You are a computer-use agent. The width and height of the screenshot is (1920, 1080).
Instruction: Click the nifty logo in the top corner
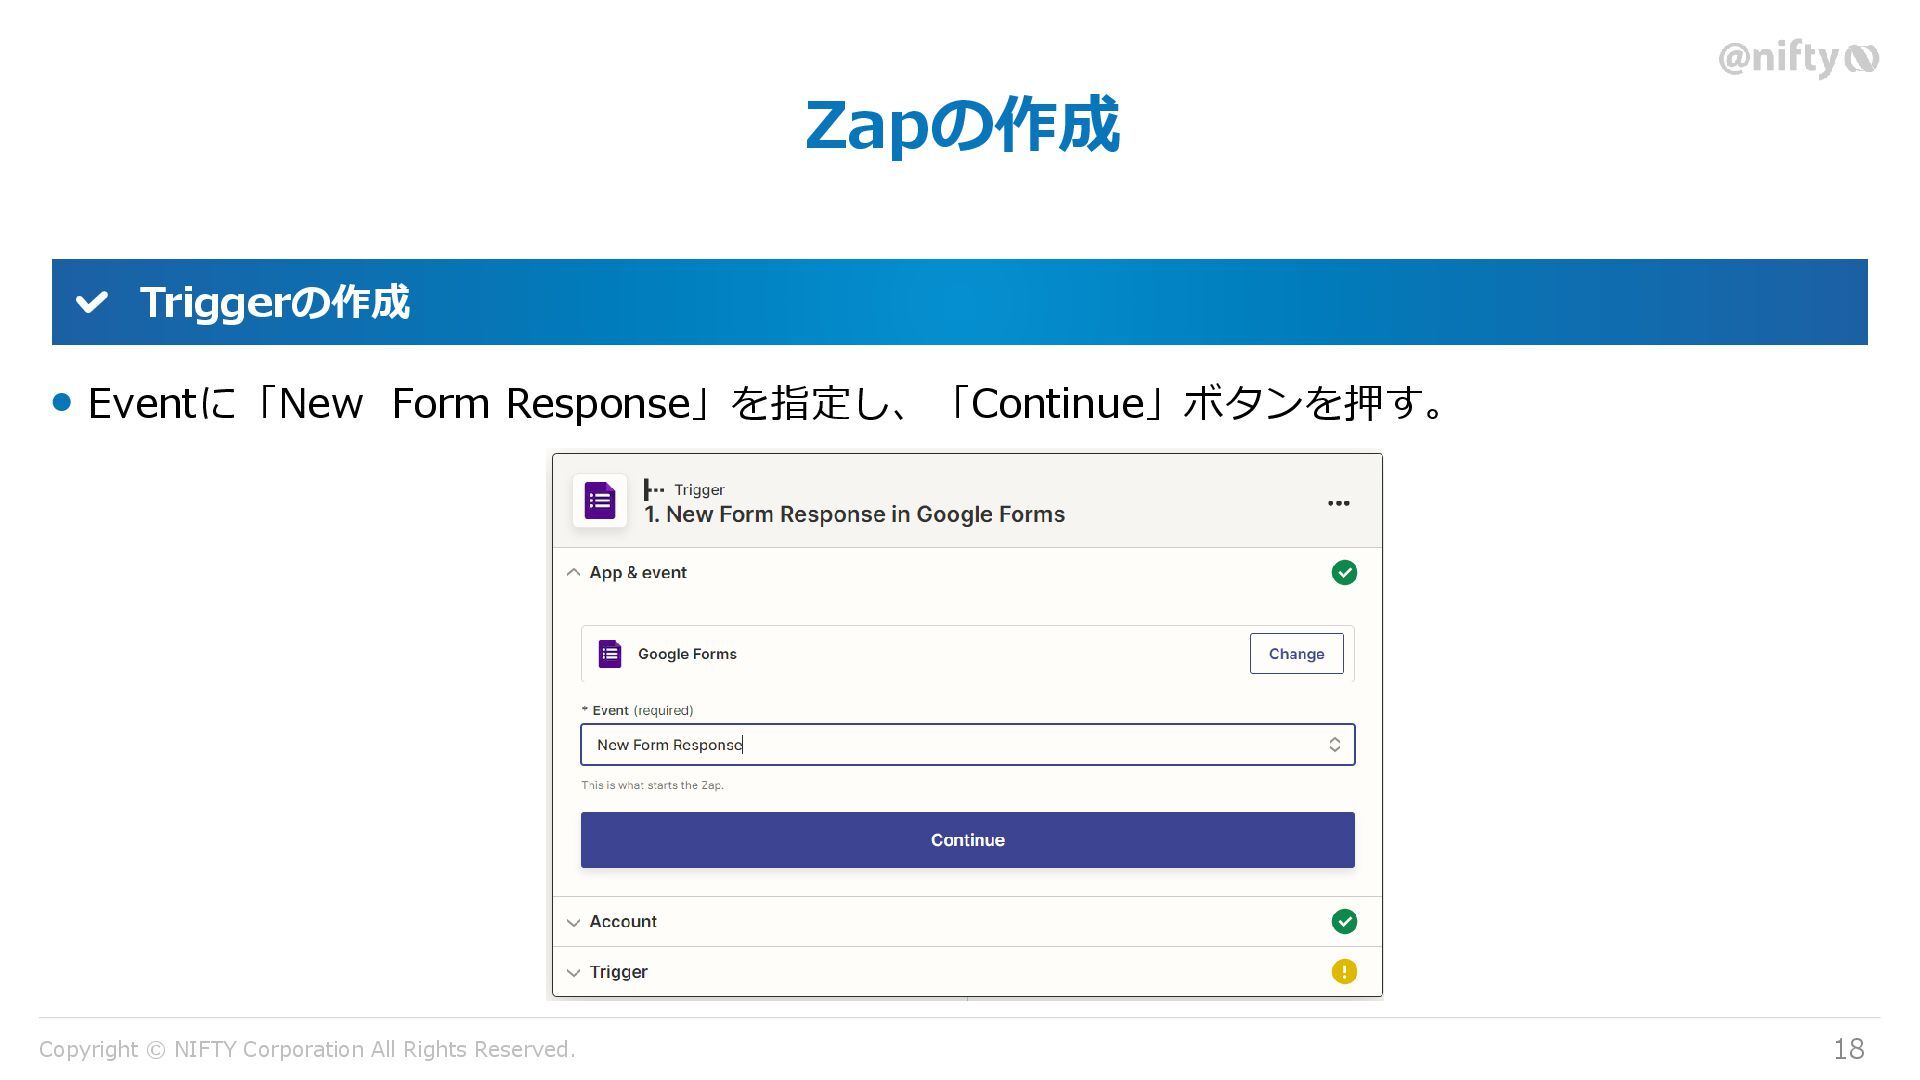click(1797, 59)
